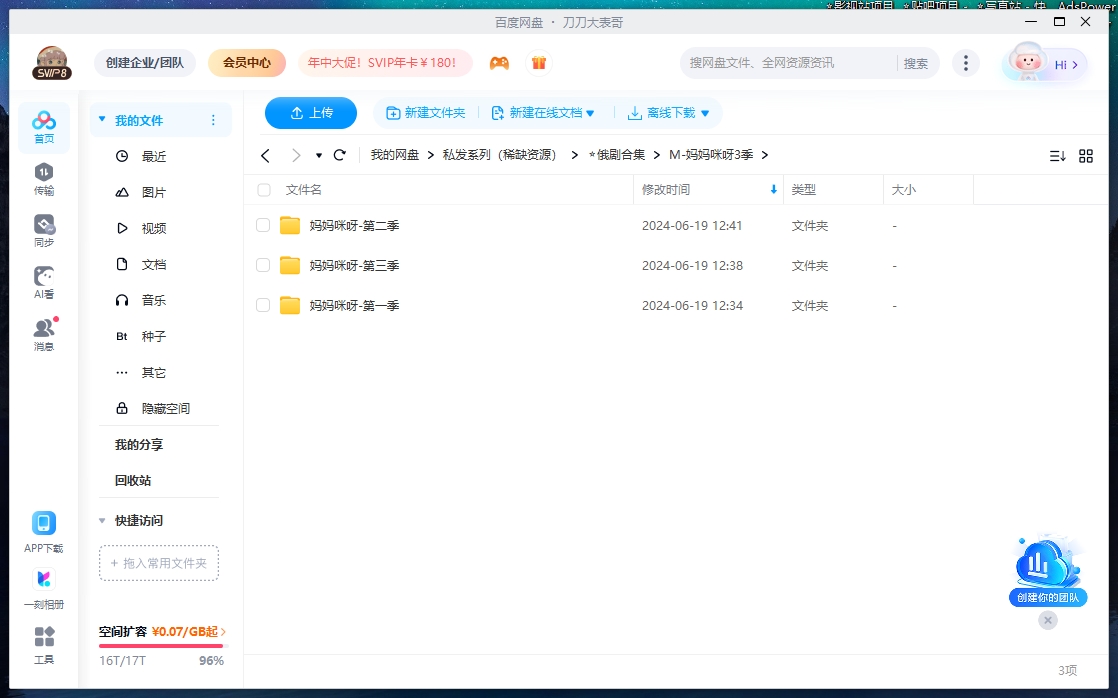Expand the 离线下载 dropdown
The height and width of the screenshot is (698, 1118).
[704, 113]
